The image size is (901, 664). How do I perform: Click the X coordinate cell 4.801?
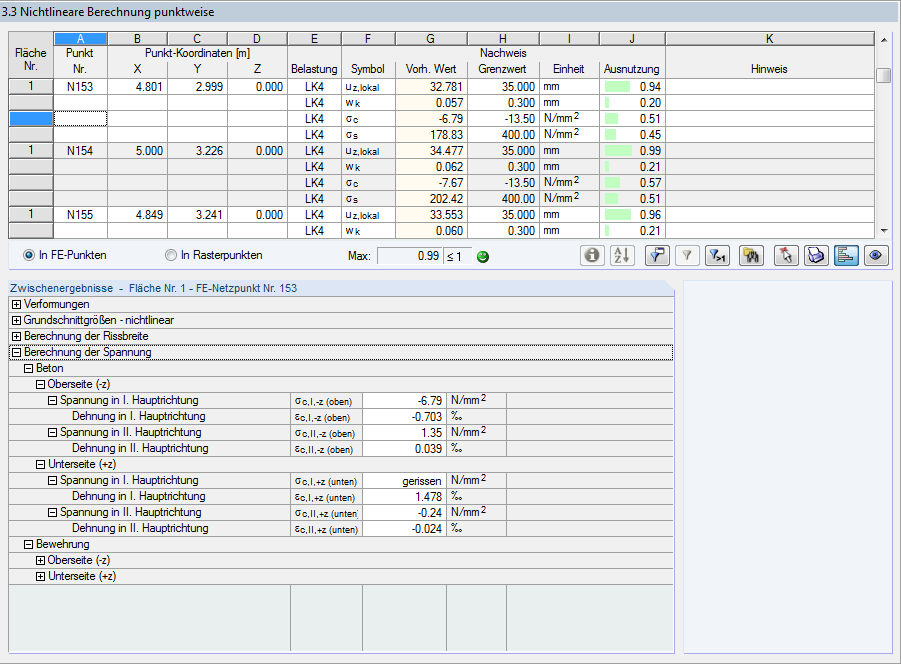click(x=137, y=87)
